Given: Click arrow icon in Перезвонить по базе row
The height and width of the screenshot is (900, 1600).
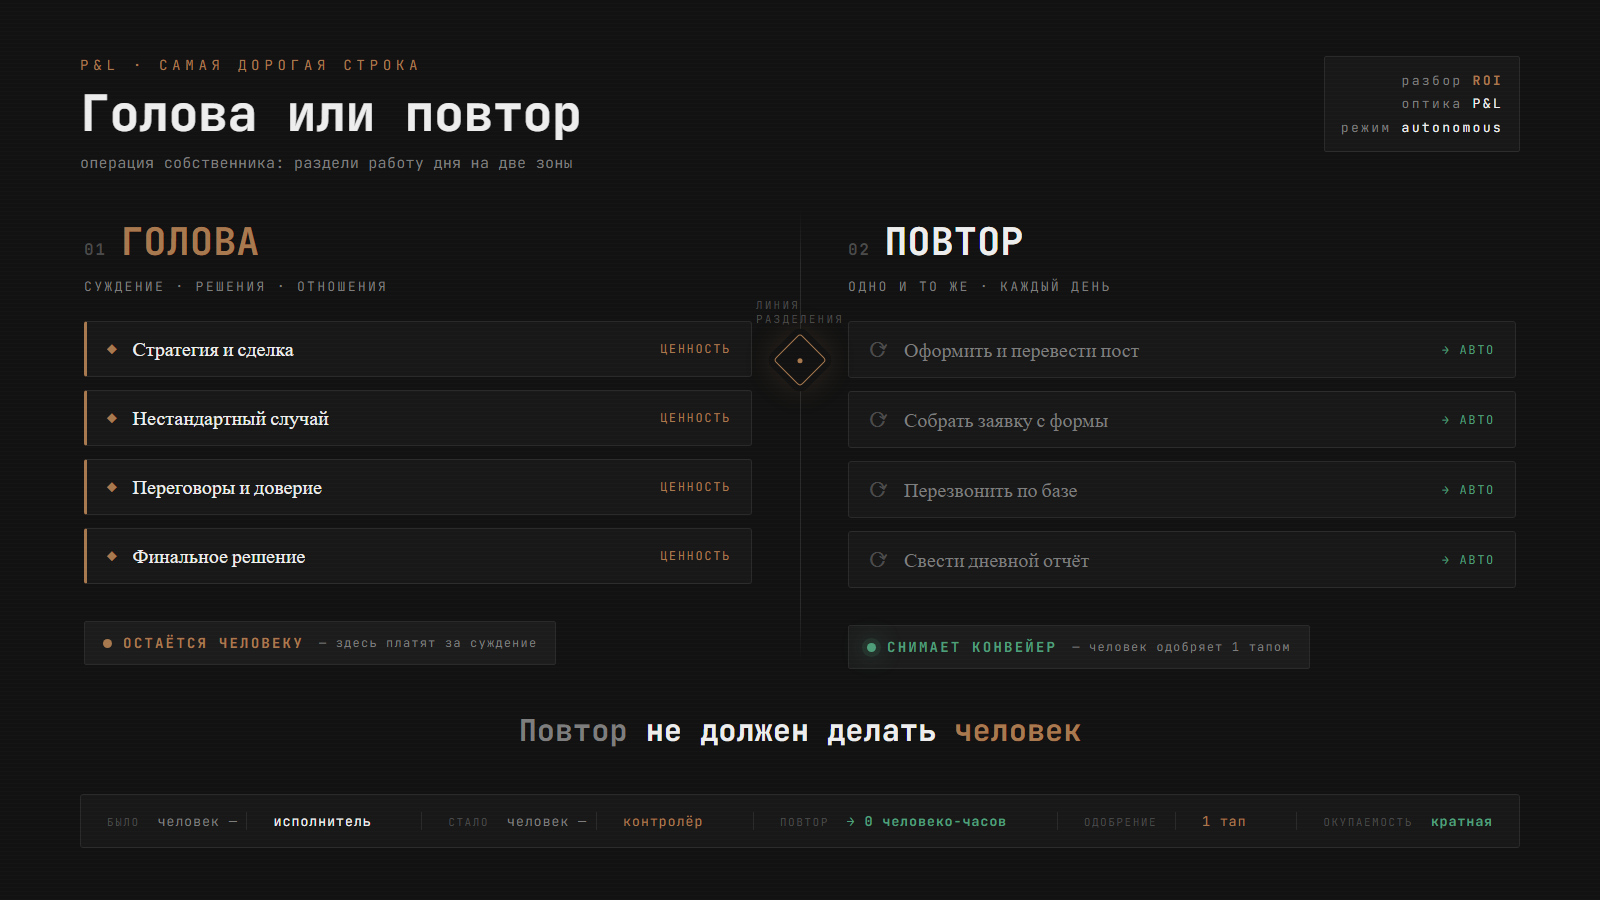Looking at the screenshot, I should coord(1446,490).
